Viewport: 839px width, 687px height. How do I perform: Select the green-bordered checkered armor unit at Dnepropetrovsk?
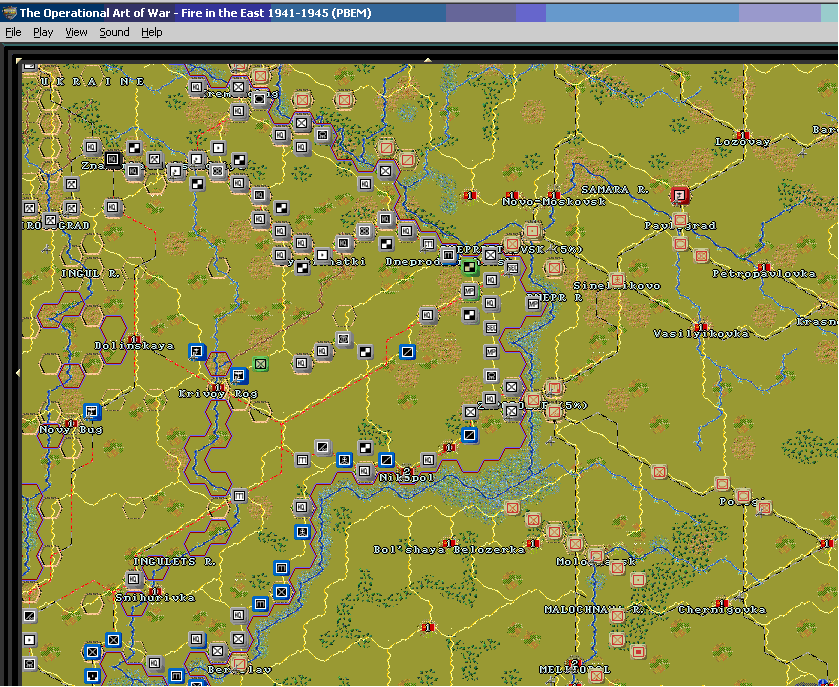469,267
